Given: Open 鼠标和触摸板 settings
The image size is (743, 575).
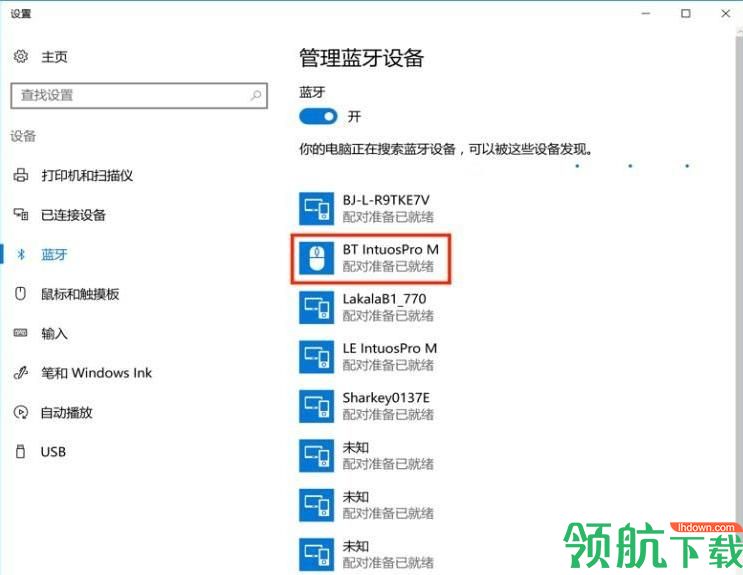Looking at the screenshot, I should coord(80,294).
